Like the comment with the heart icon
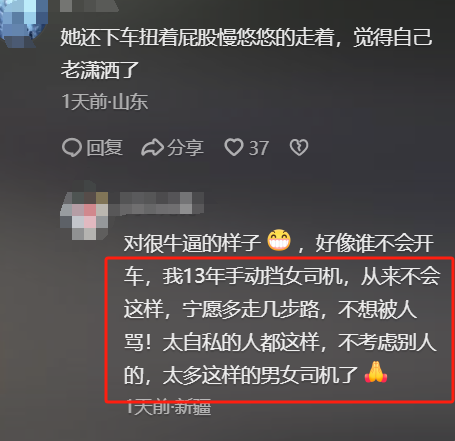Image resolution: width=455 pixels, height=441 pixels. click(x=234, y=147)
